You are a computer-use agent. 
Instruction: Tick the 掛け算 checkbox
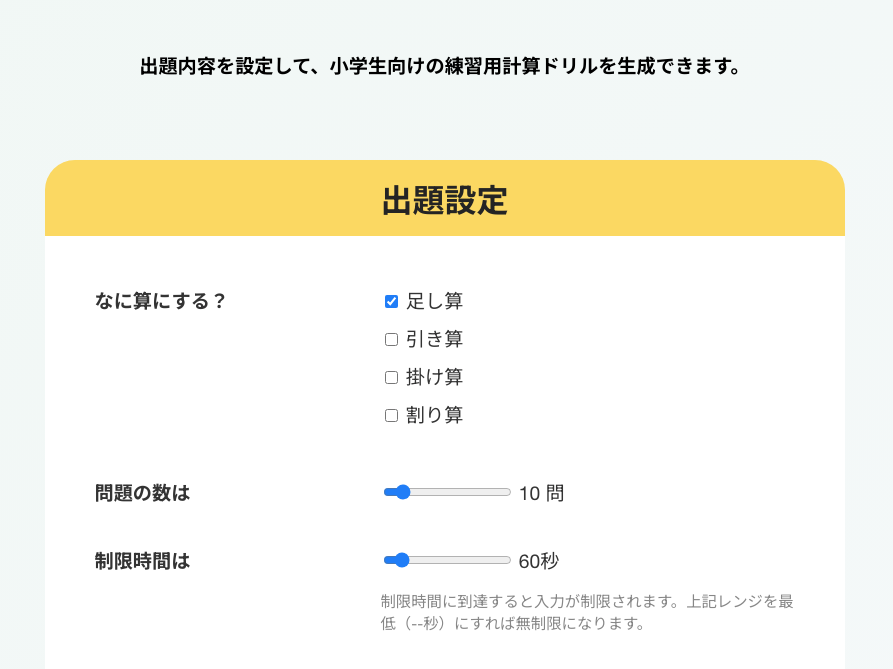[391, 377]
